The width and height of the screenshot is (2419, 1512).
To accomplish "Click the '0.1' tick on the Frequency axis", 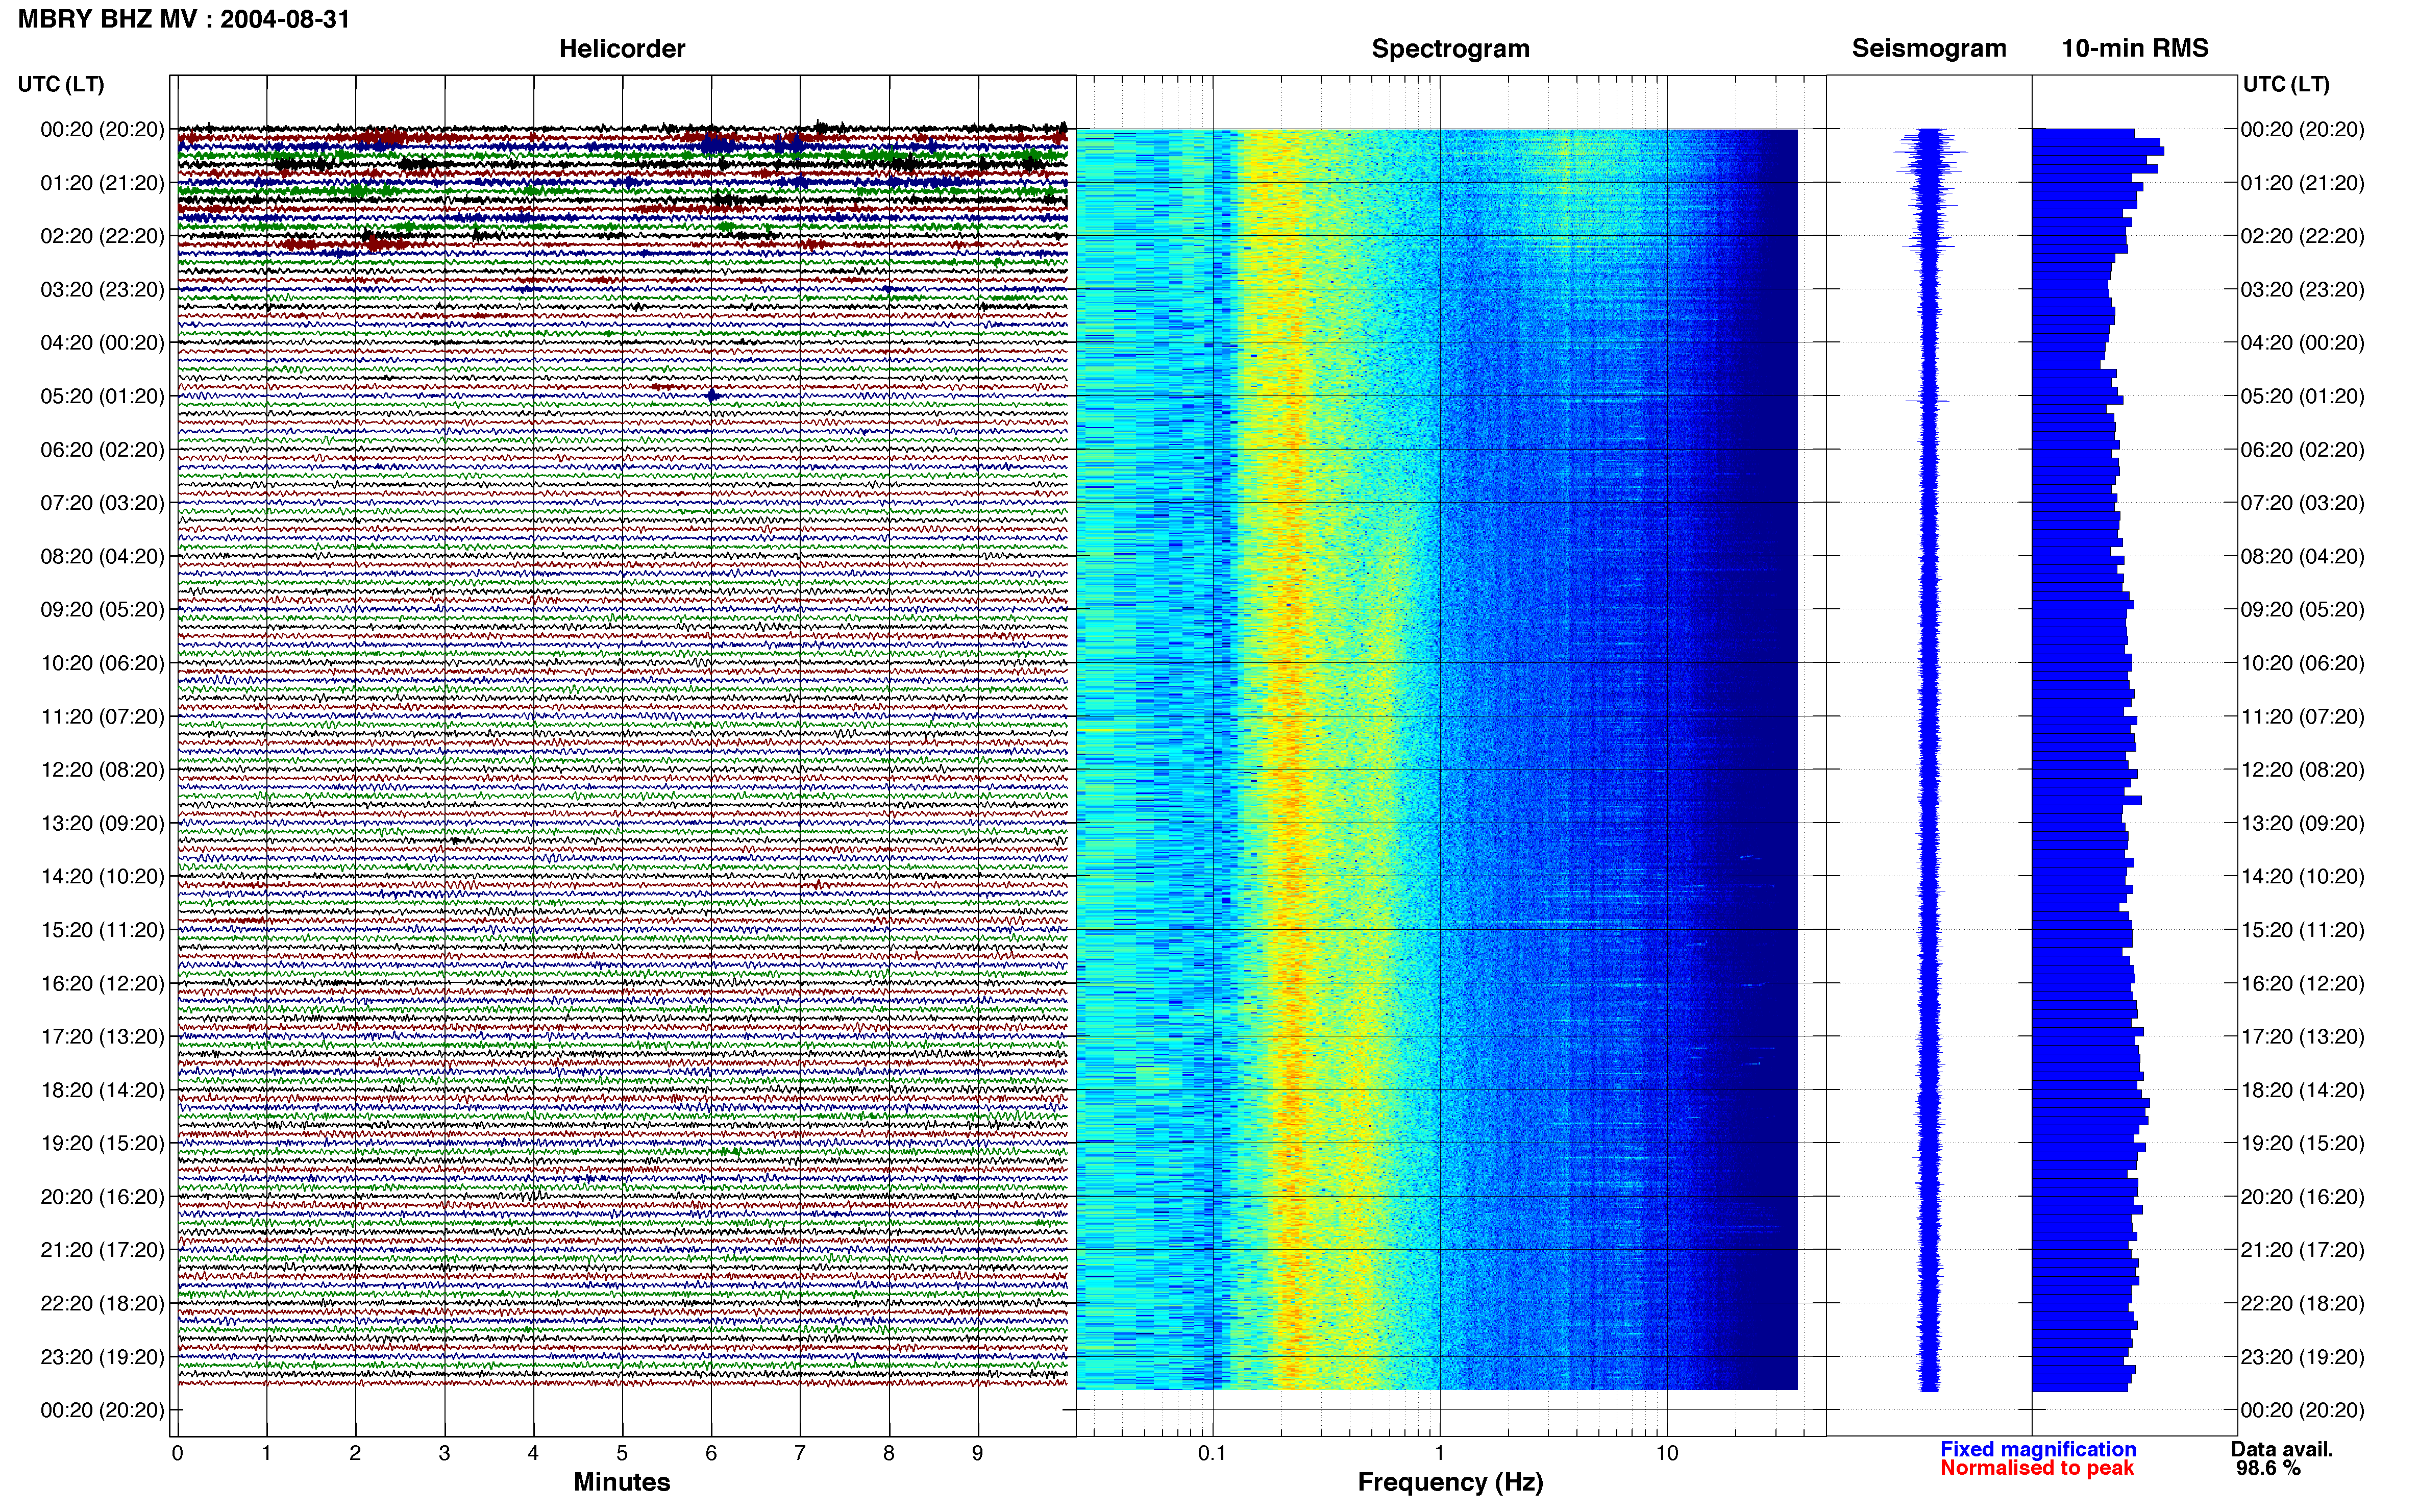I will point(1212,1454).
